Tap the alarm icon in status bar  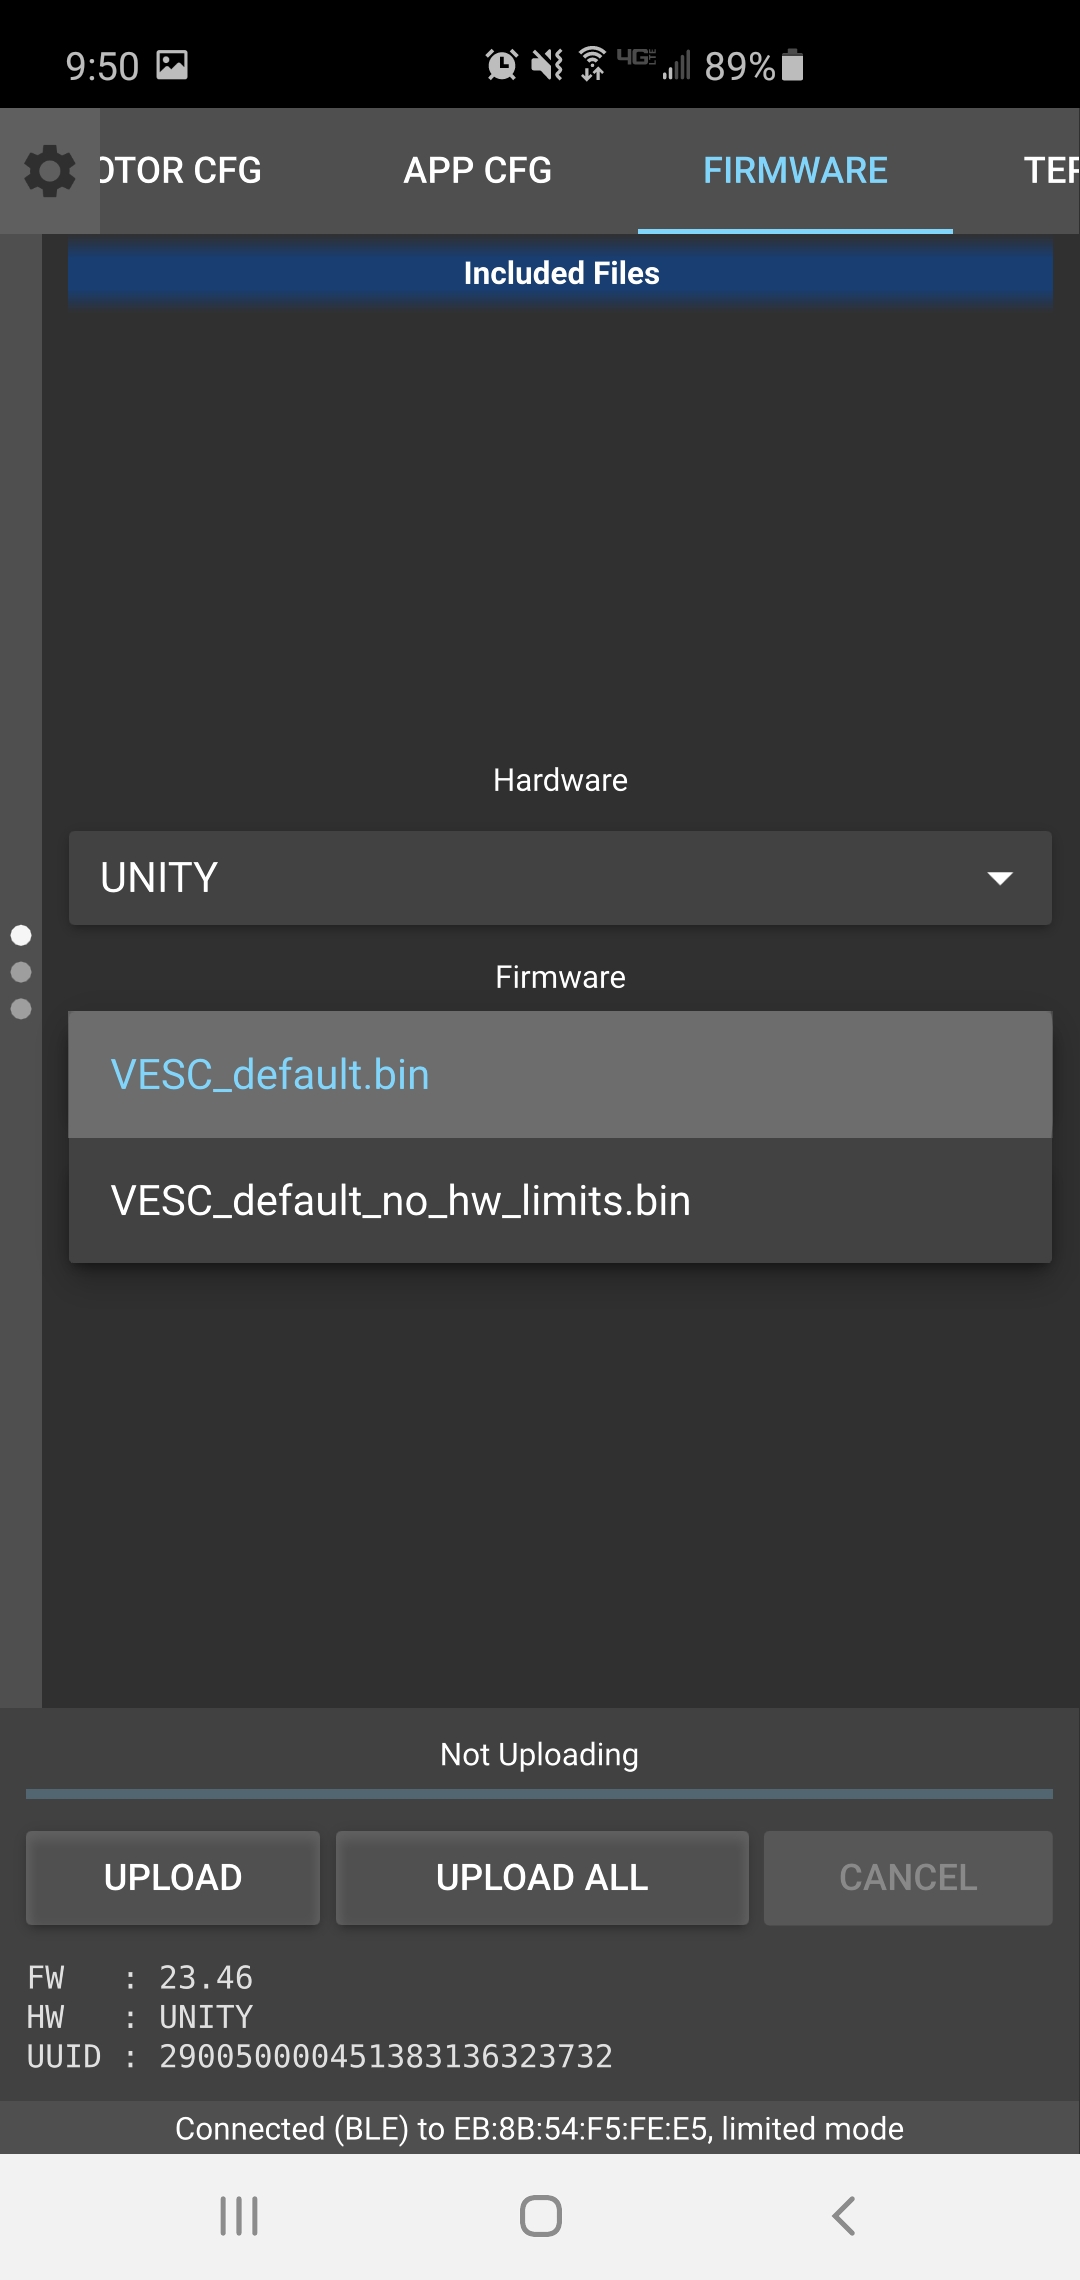(x=501, y=65)
